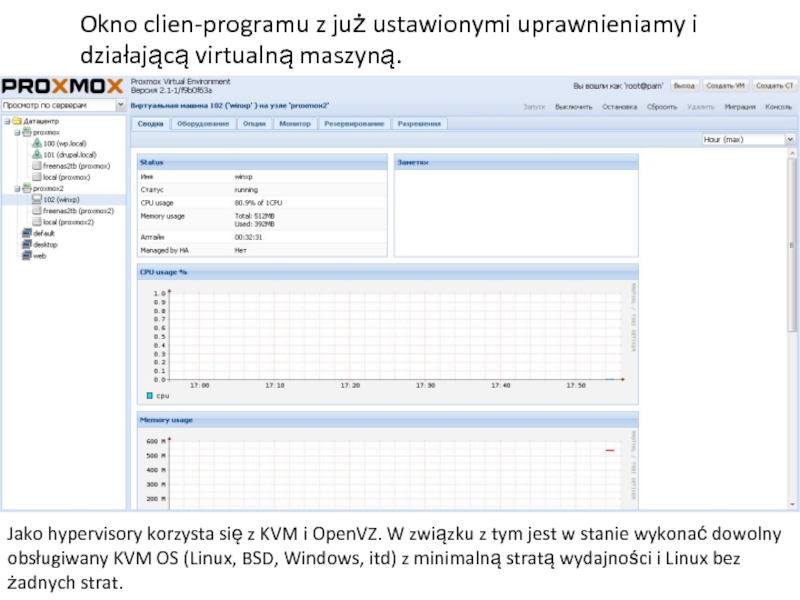Click the desktop pool icon
The image size is (800, 600).
point(27,244)
